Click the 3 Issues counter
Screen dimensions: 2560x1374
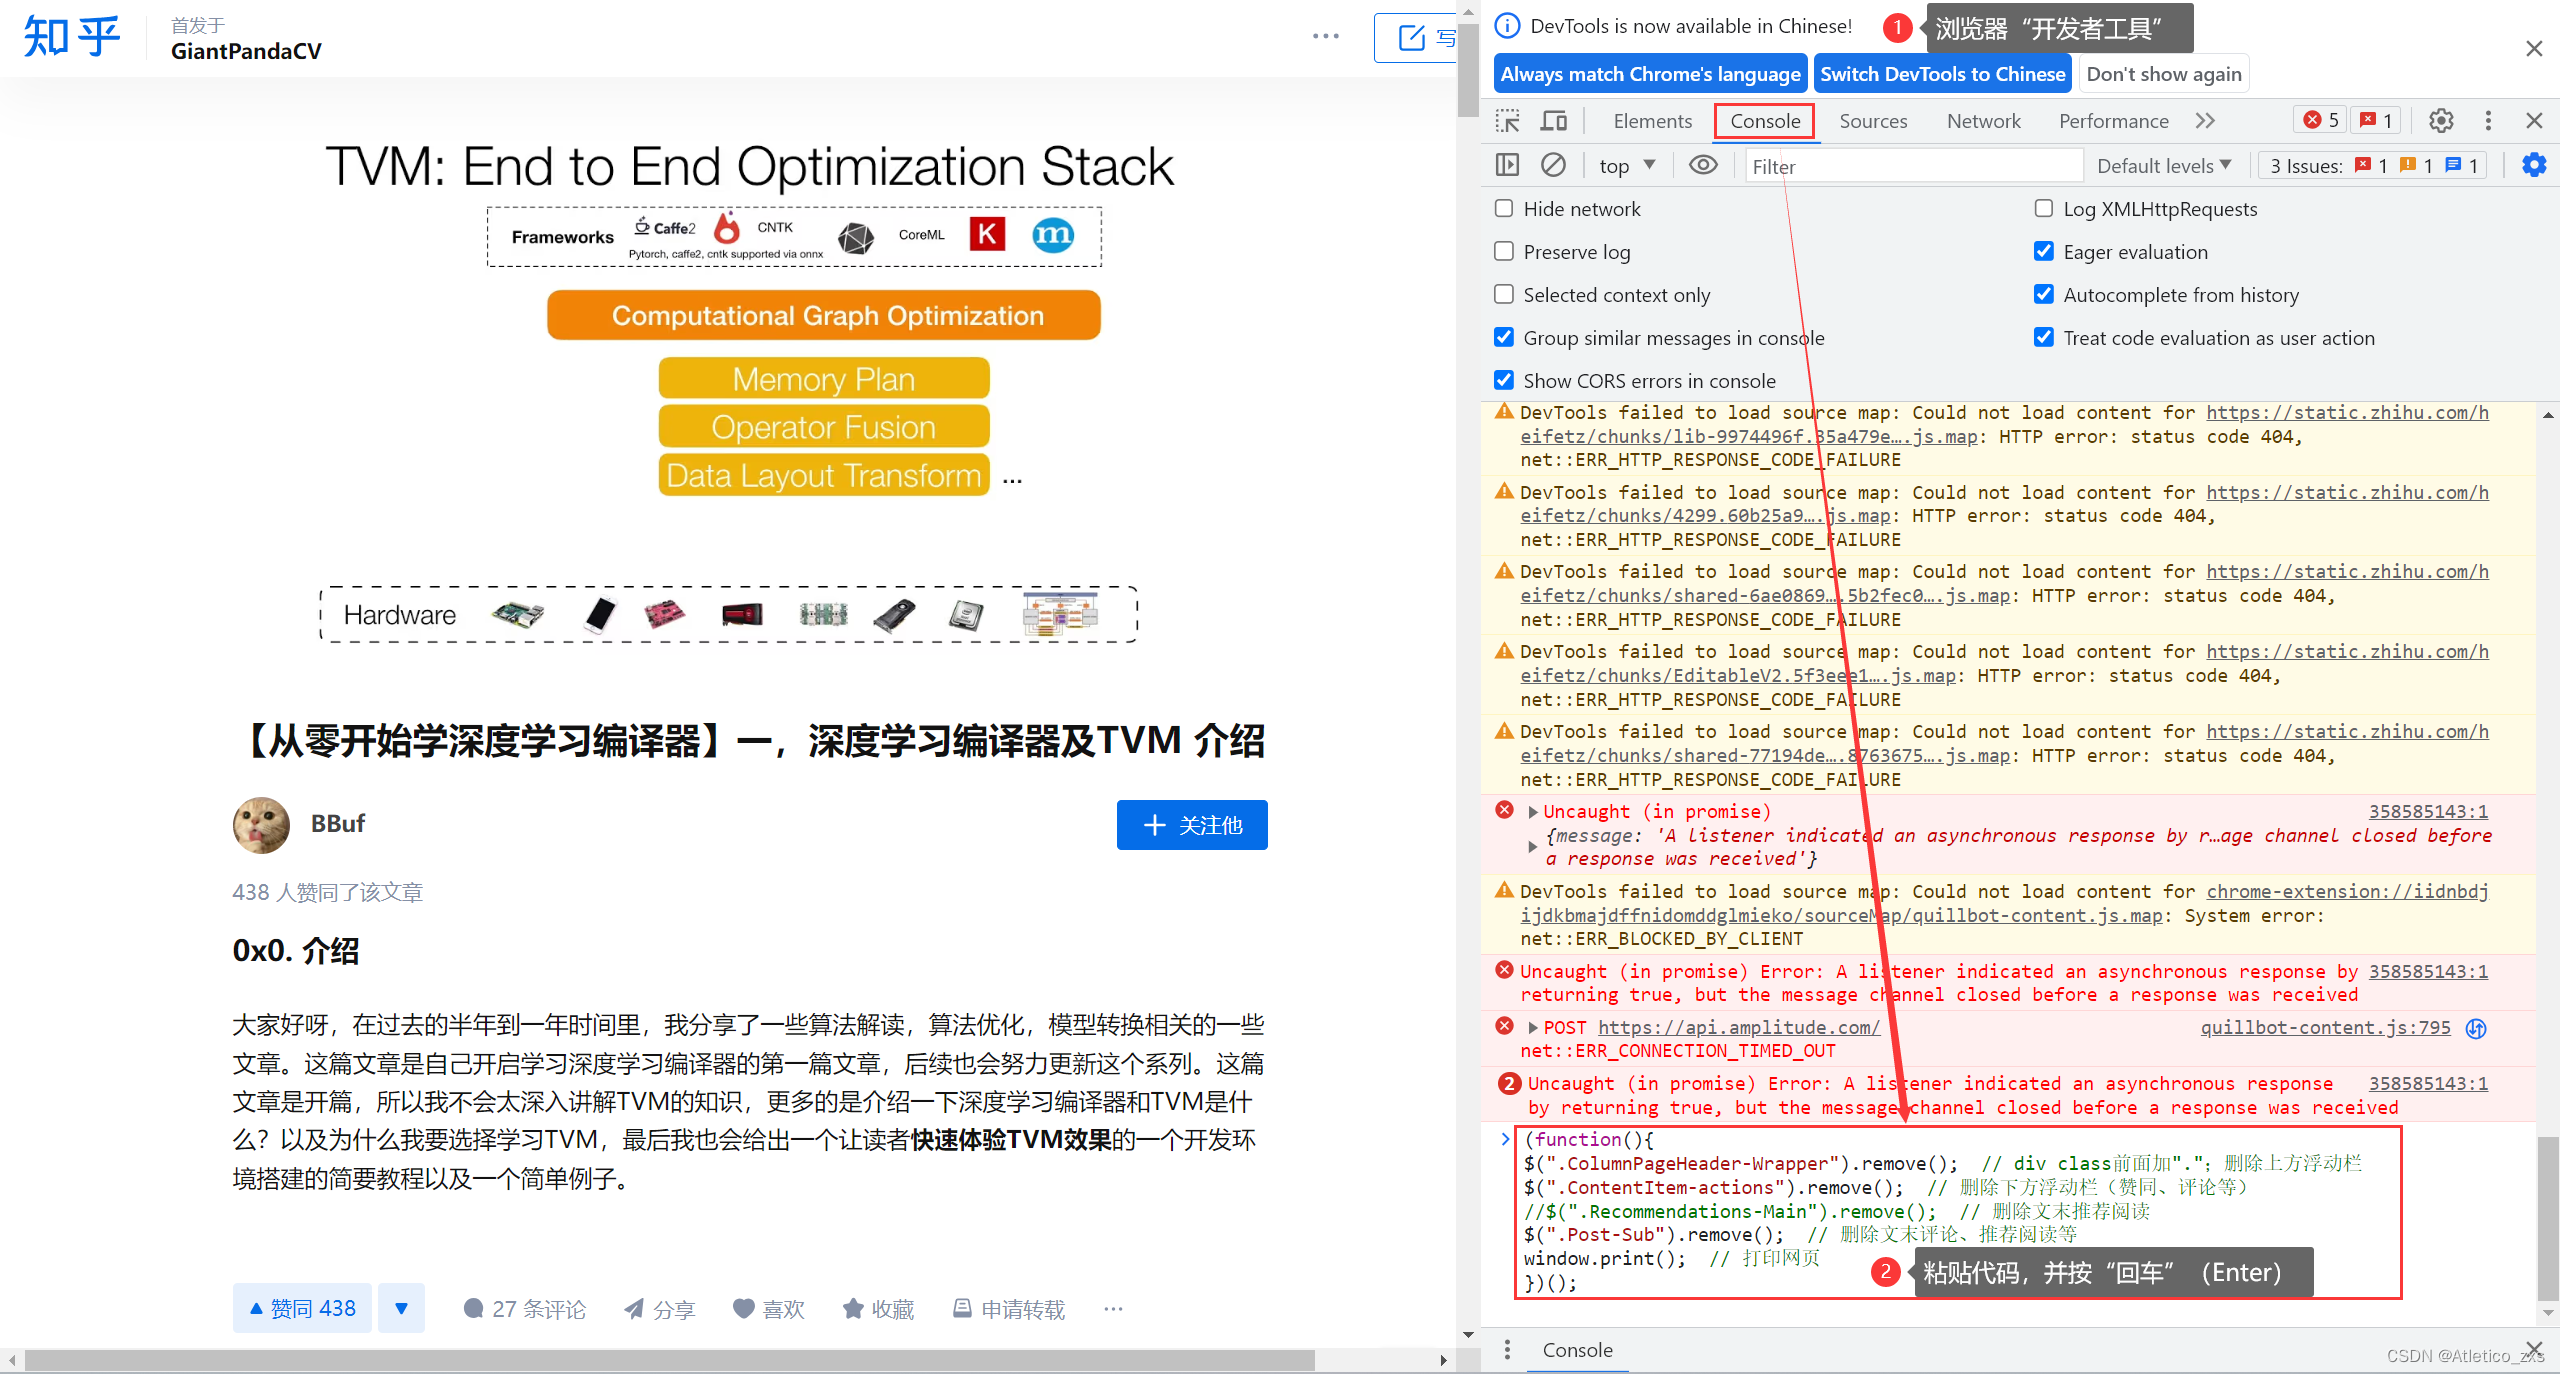point(2372,165)
